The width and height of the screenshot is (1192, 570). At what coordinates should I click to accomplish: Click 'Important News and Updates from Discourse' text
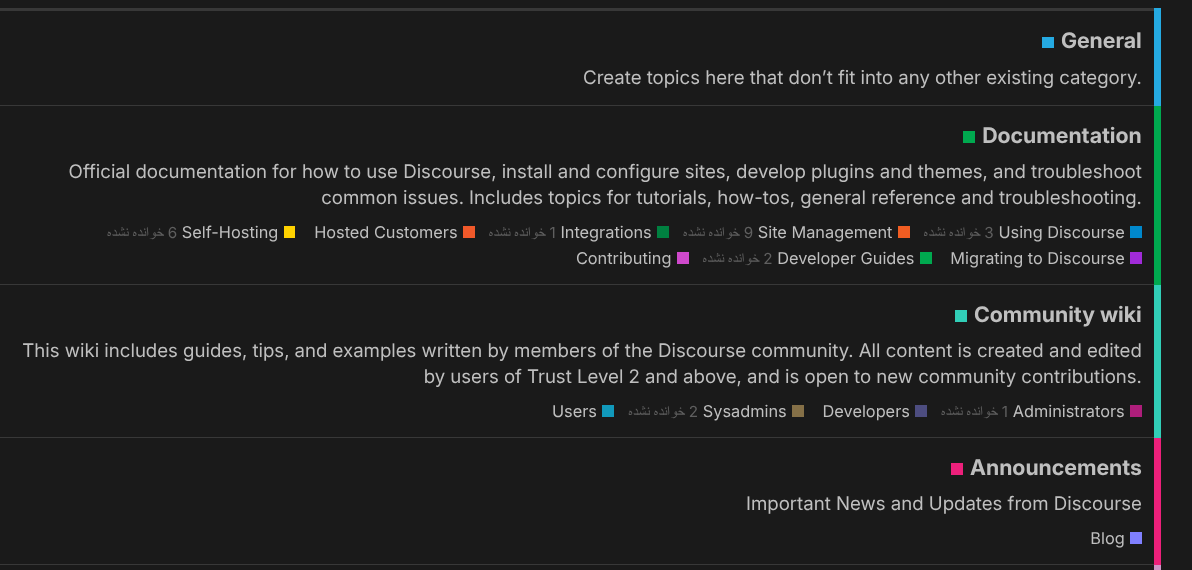tap(943, 504)
